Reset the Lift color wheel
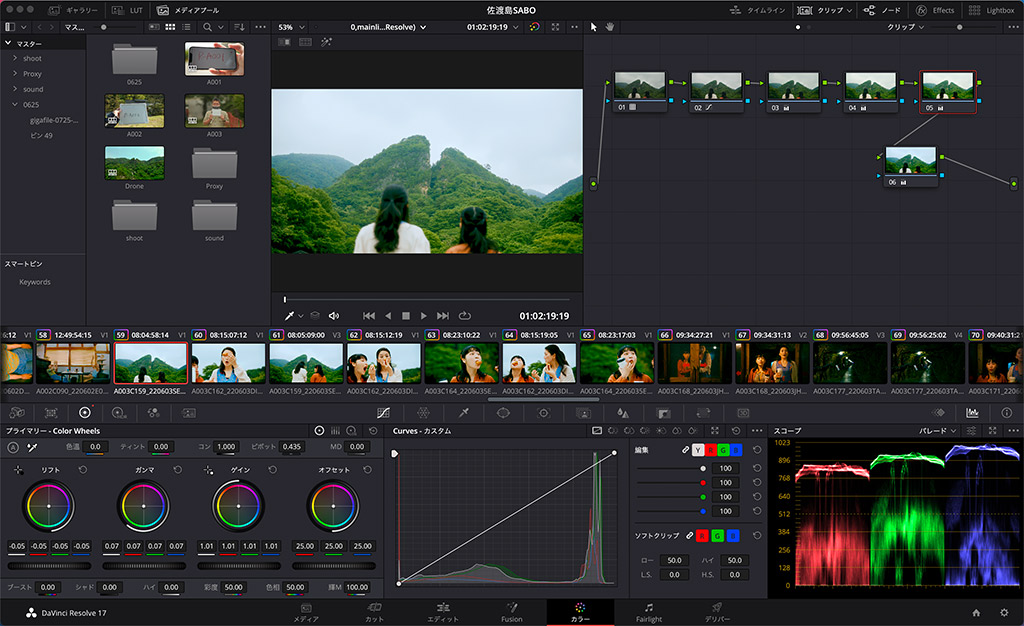This screenshot has width=1024, height=626. pos(83,469)
